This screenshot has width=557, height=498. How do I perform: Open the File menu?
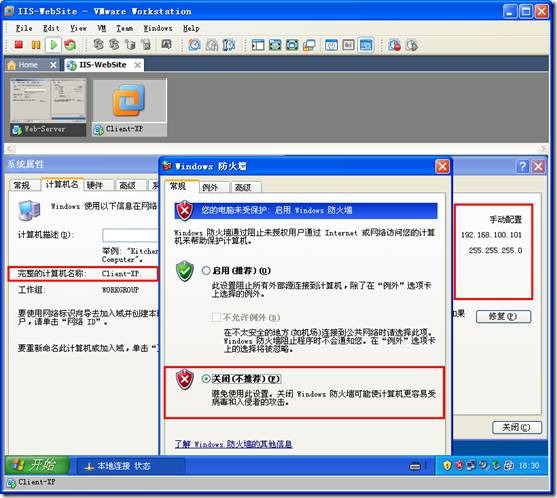(24, 28)
